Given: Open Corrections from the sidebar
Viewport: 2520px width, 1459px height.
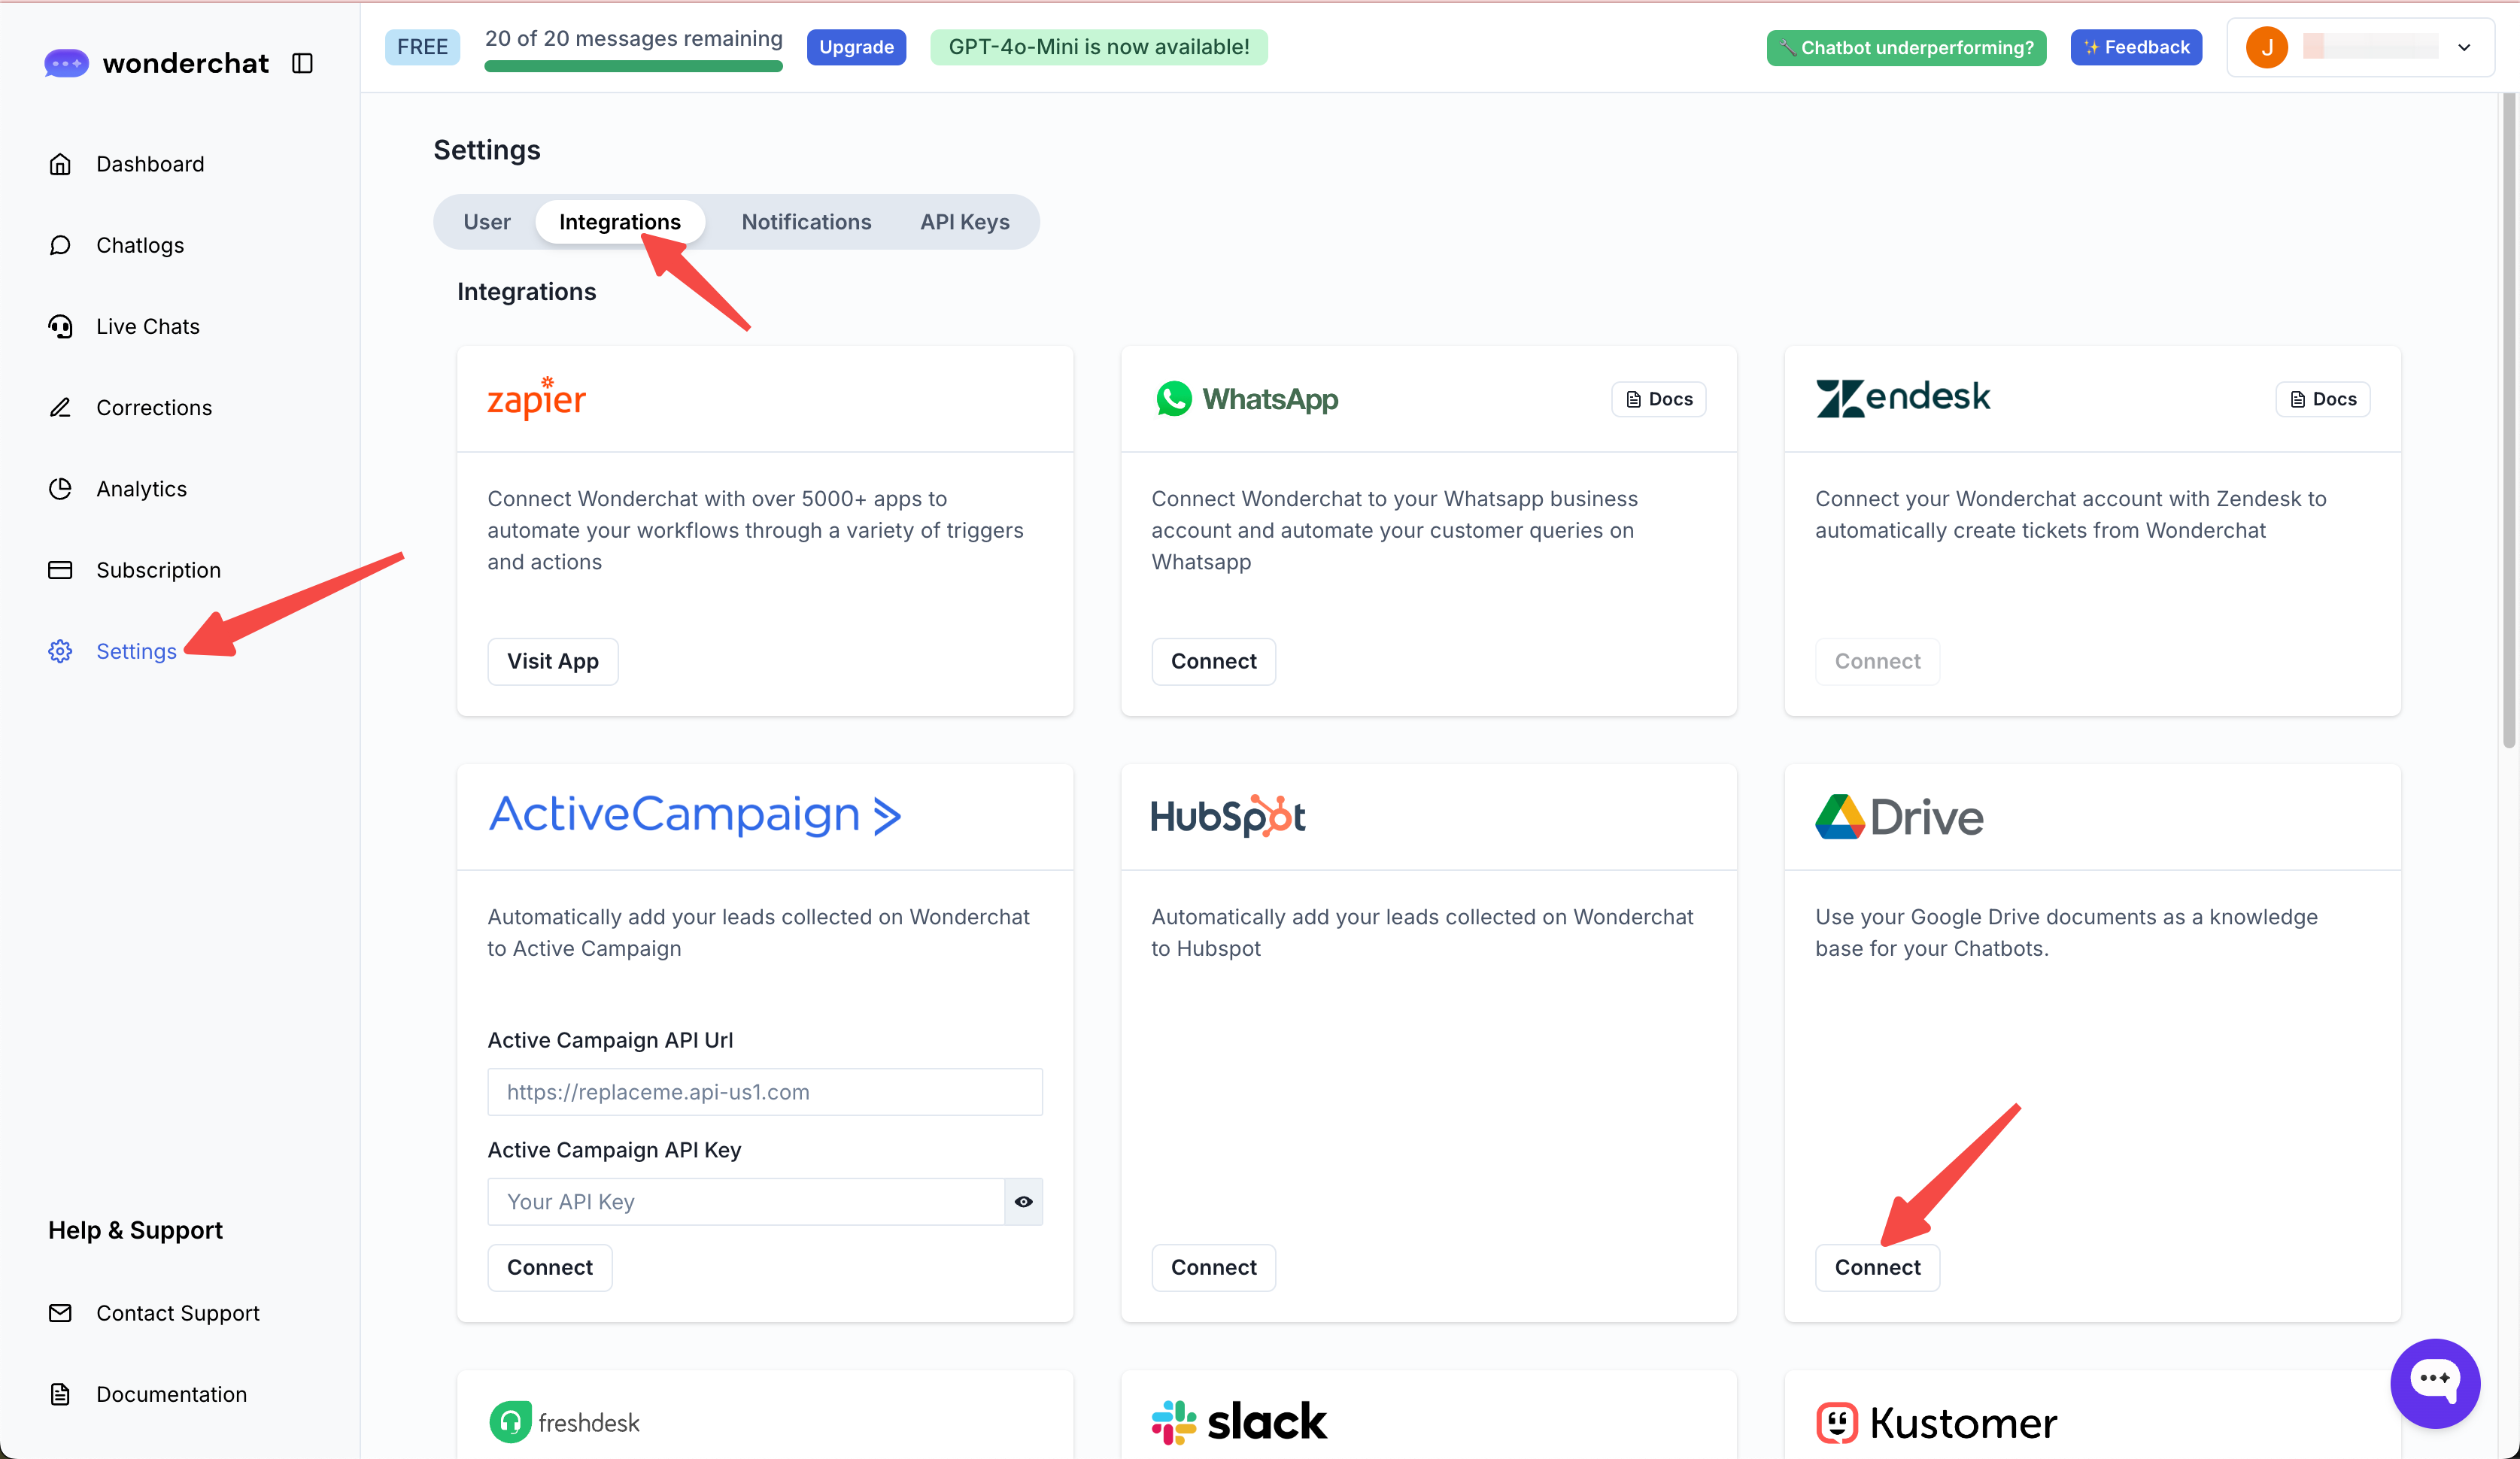Looking at the screenshot, I should (154, 407).
